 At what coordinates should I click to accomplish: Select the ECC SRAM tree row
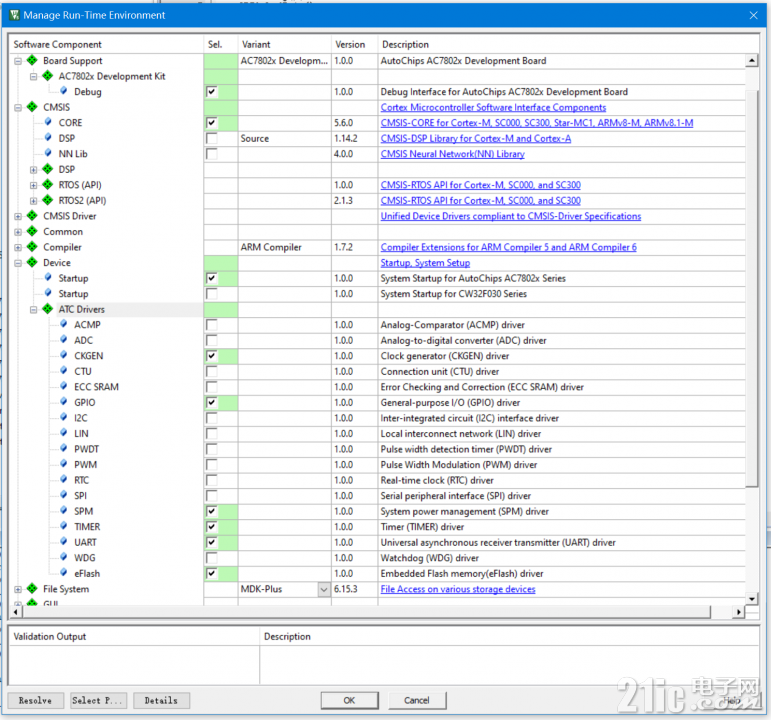[x=96, y=387]
